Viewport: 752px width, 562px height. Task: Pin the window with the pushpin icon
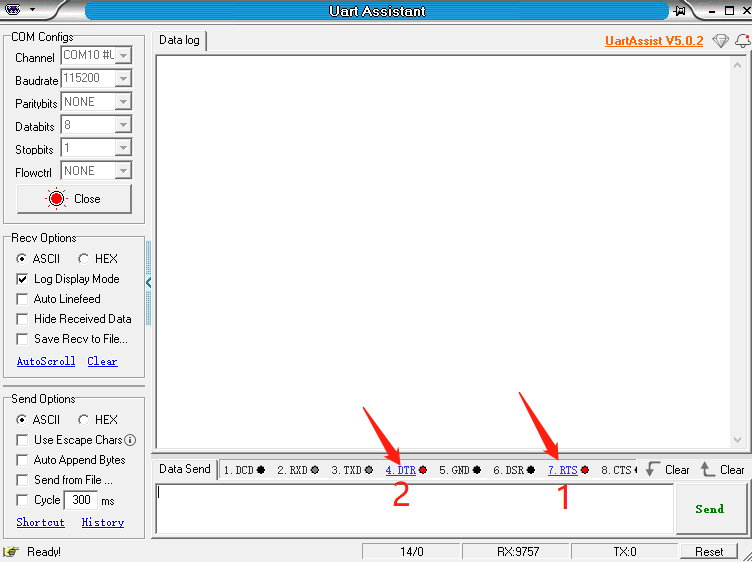679,11
